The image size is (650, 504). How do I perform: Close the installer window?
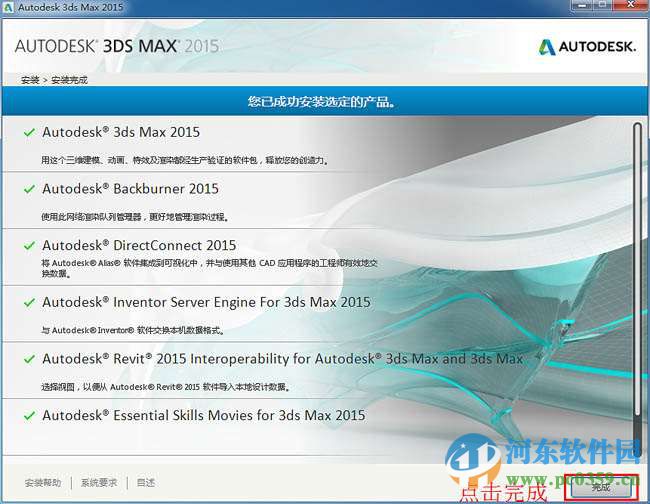631,5
